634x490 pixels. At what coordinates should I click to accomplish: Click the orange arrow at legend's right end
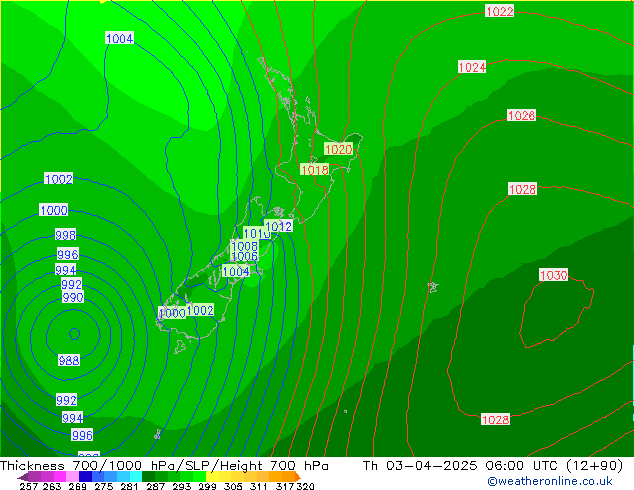298,477
